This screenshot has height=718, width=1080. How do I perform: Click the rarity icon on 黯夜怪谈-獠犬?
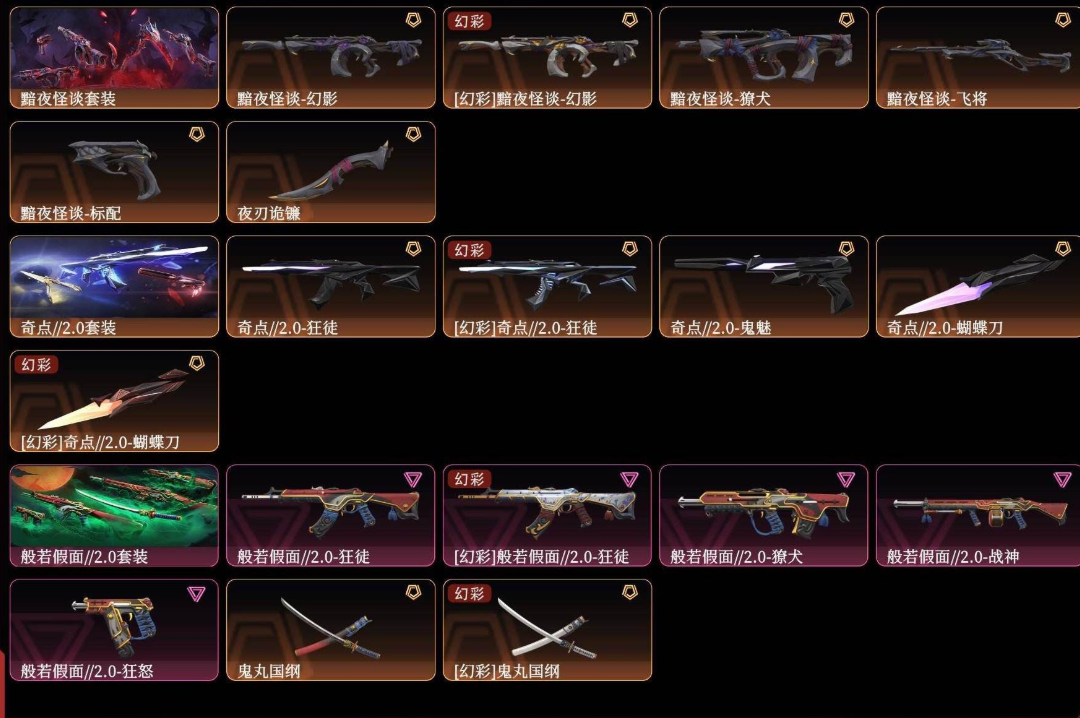click(x=847, y=20)
